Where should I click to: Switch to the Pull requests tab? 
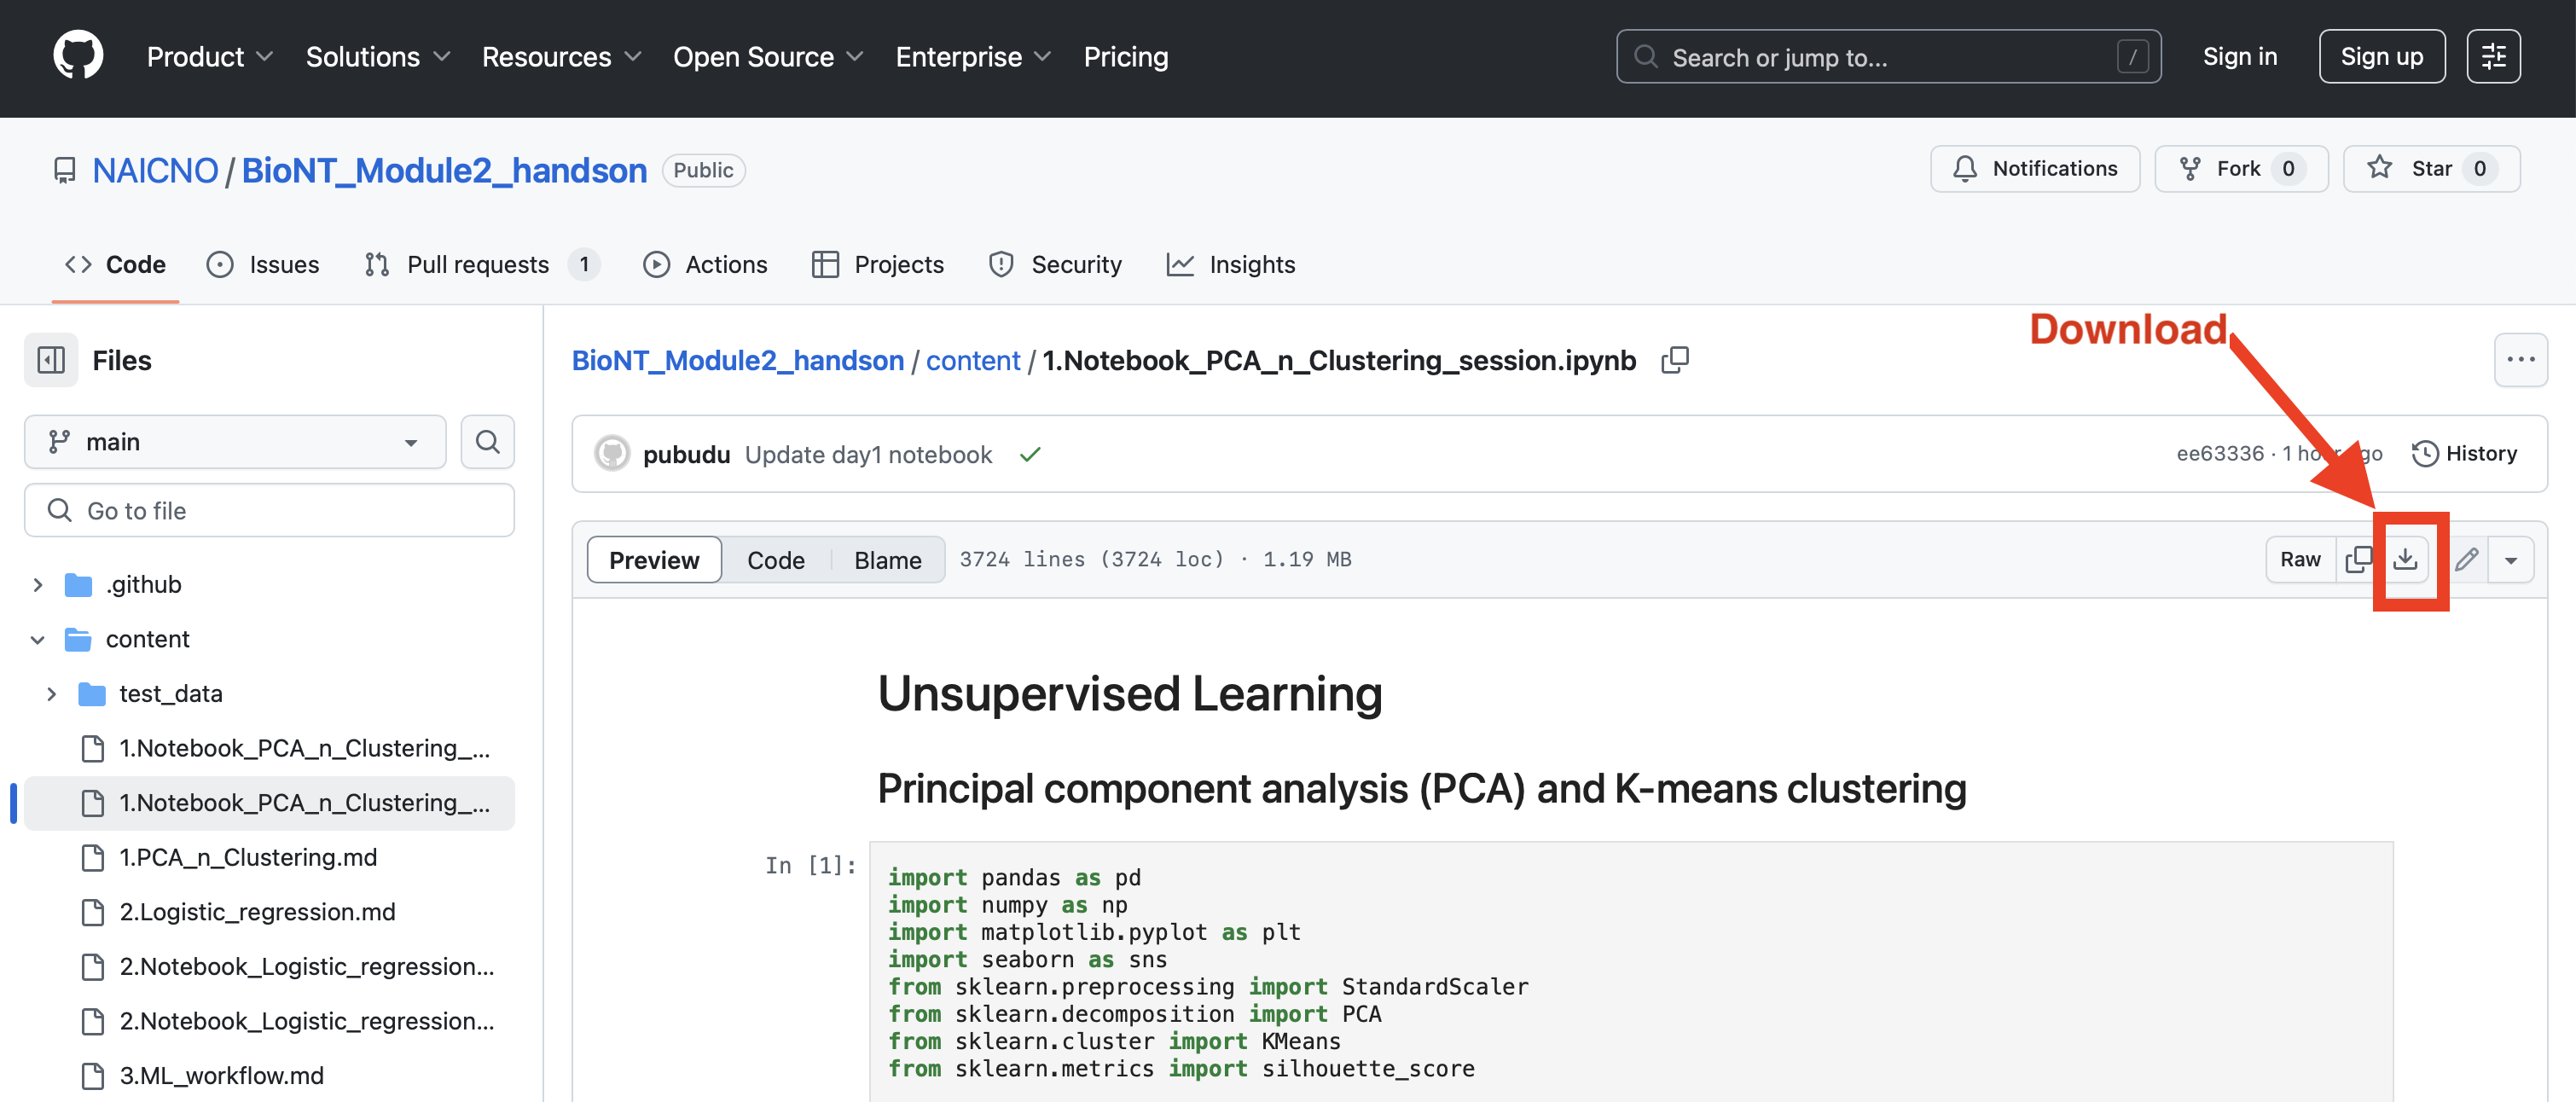pyautogui.click(x=482, y=264)
